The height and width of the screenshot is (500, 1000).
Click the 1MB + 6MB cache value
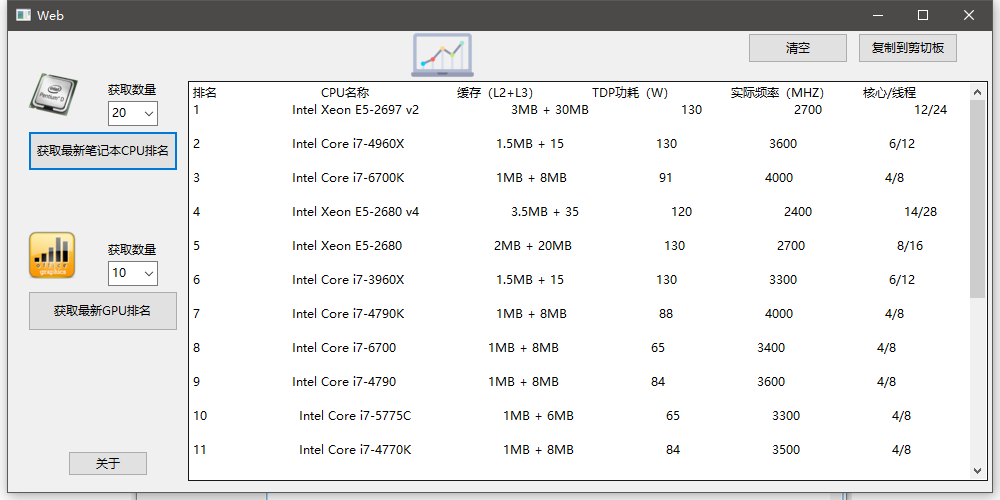(x=538, y=416)
